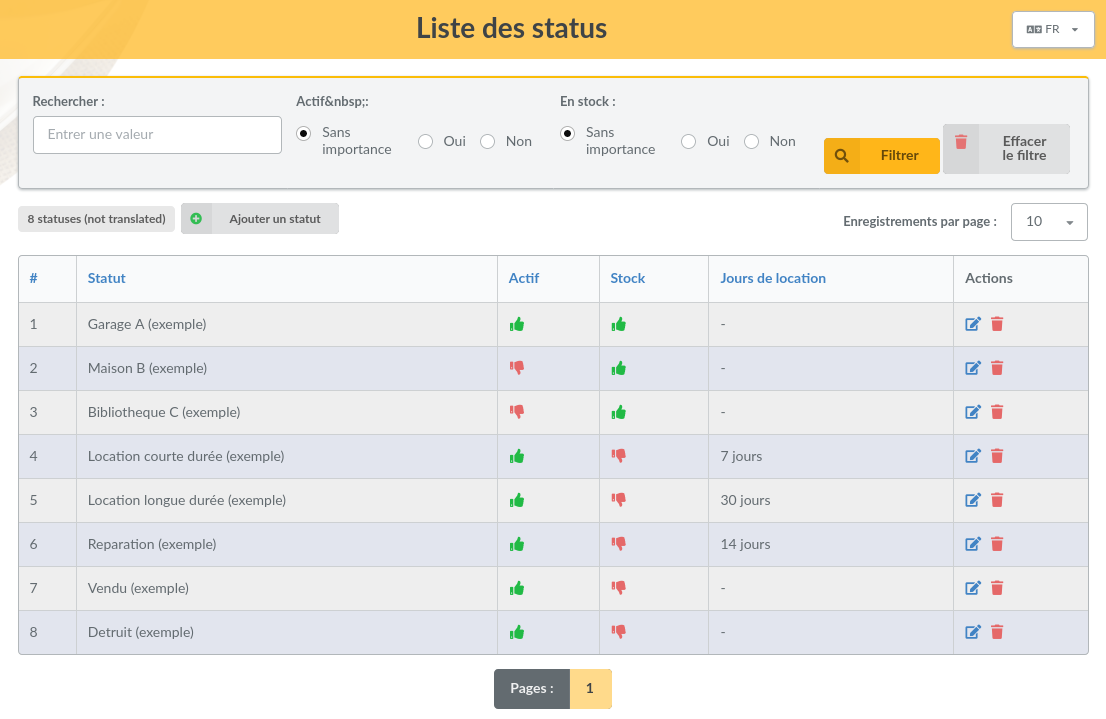This screenshot has width=1106, height=719.
Task: Select Actif 'Non' radio option
Action: (487, 142)
